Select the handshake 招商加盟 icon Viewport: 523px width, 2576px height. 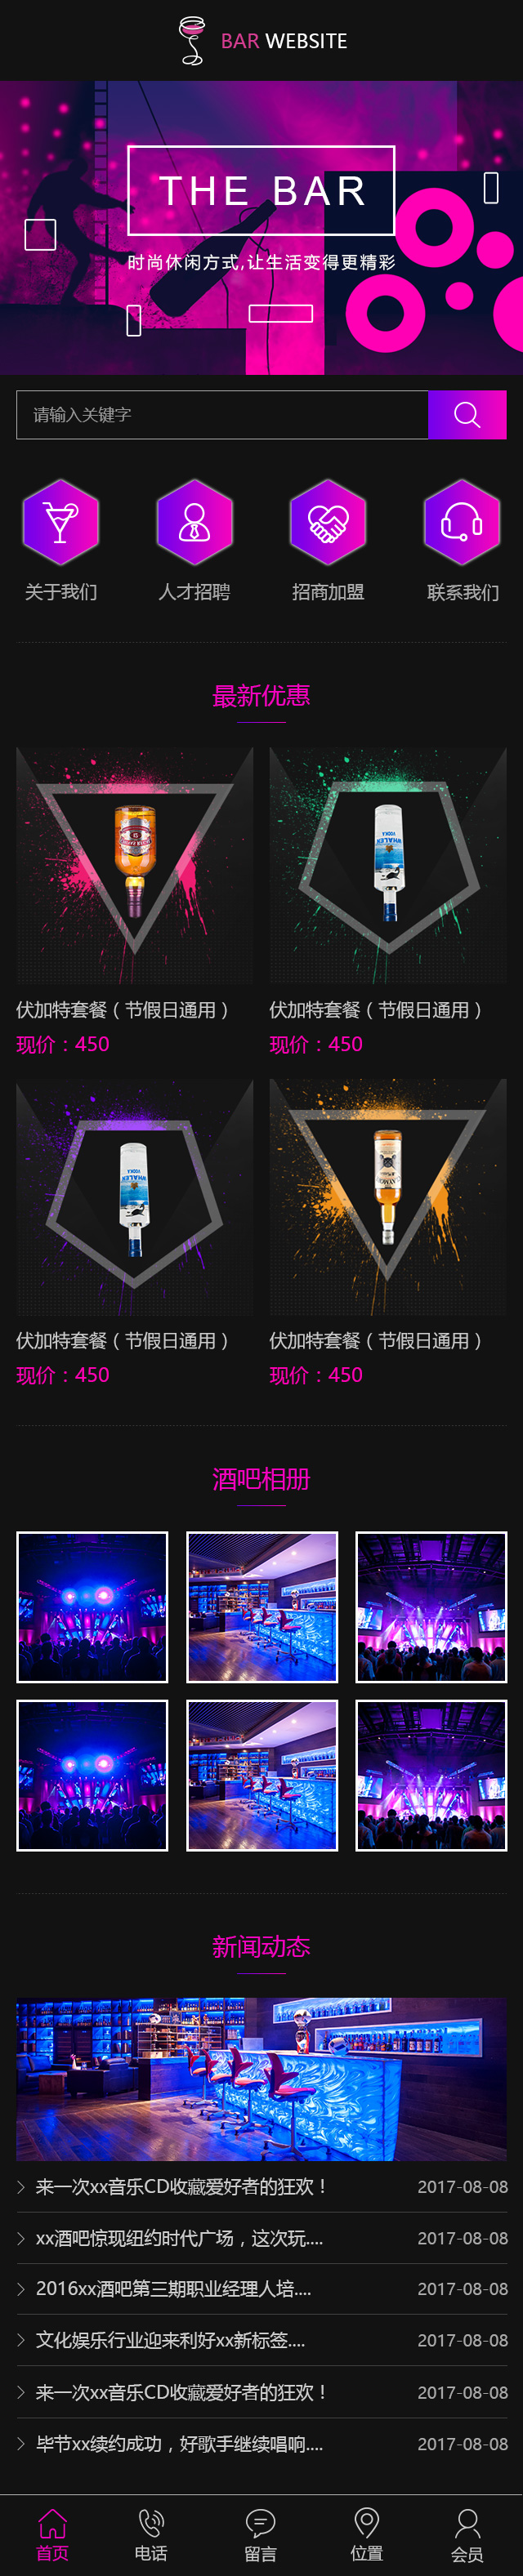click(x=328, y=522)
